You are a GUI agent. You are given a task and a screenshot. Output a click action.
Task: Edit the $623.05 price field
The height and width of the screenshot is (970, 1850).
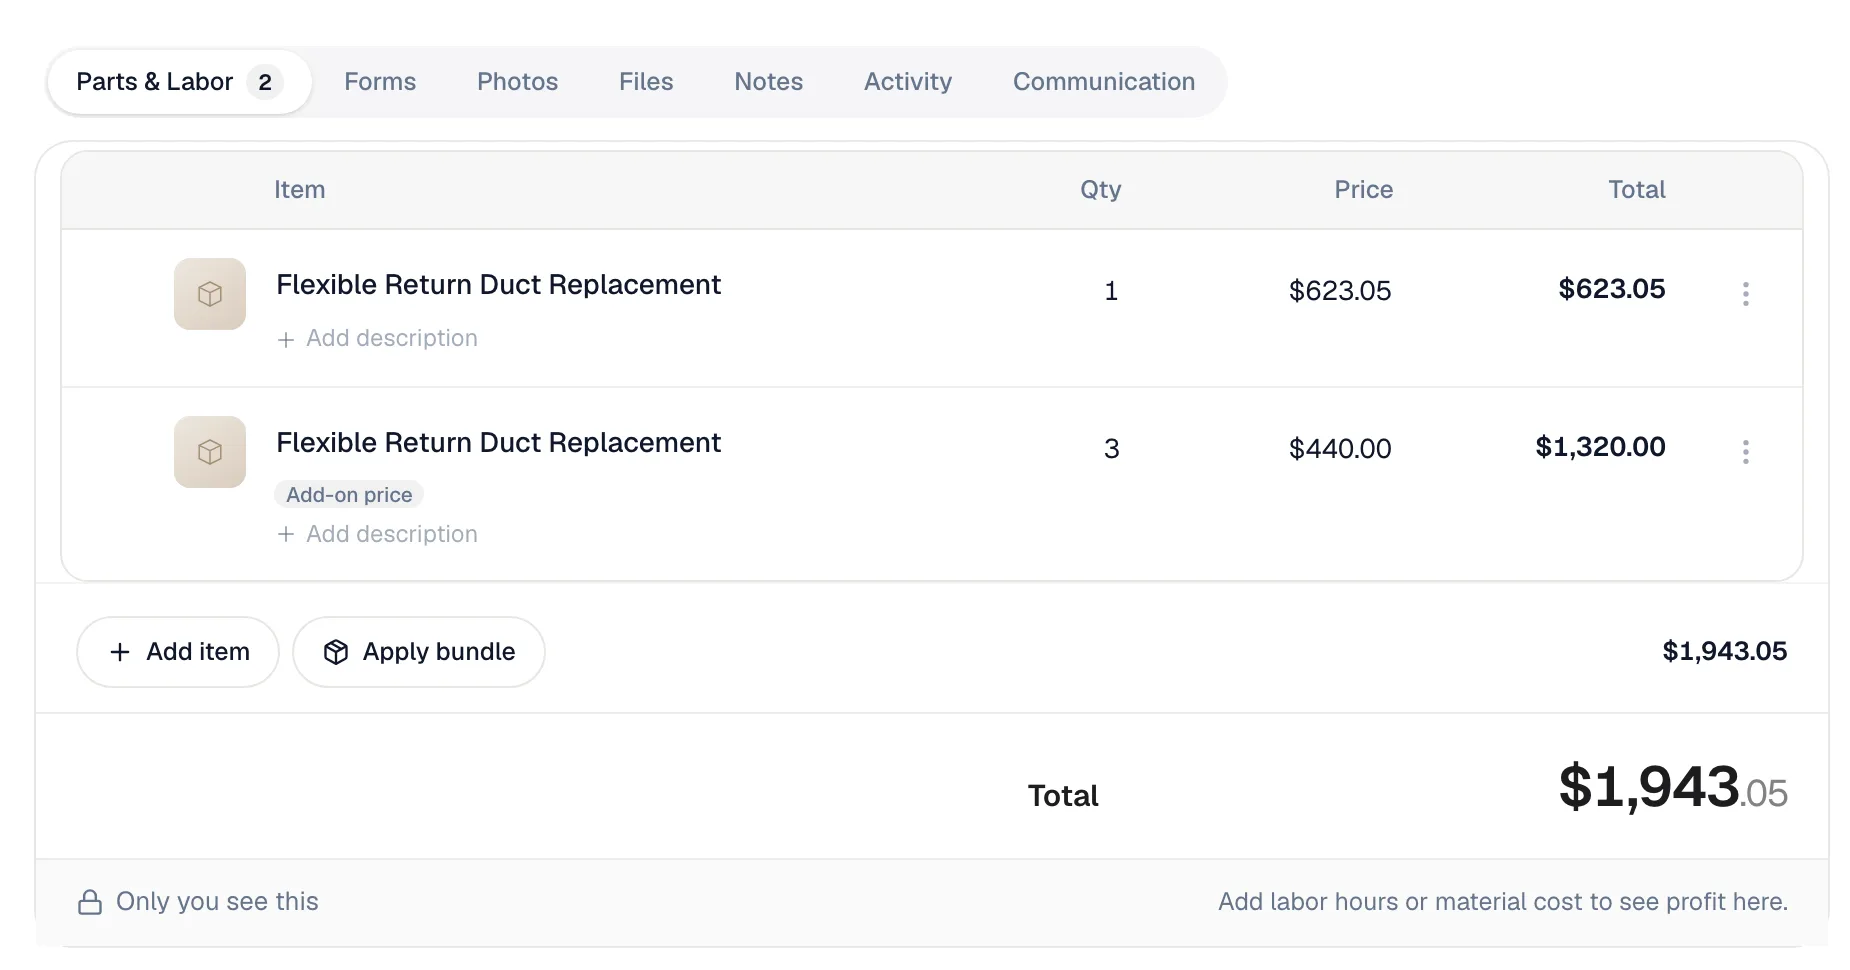[x=1340, y=291]
